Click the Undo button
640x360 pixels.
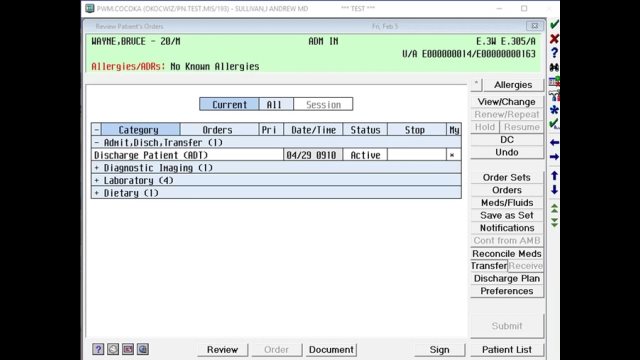point(507,152)
